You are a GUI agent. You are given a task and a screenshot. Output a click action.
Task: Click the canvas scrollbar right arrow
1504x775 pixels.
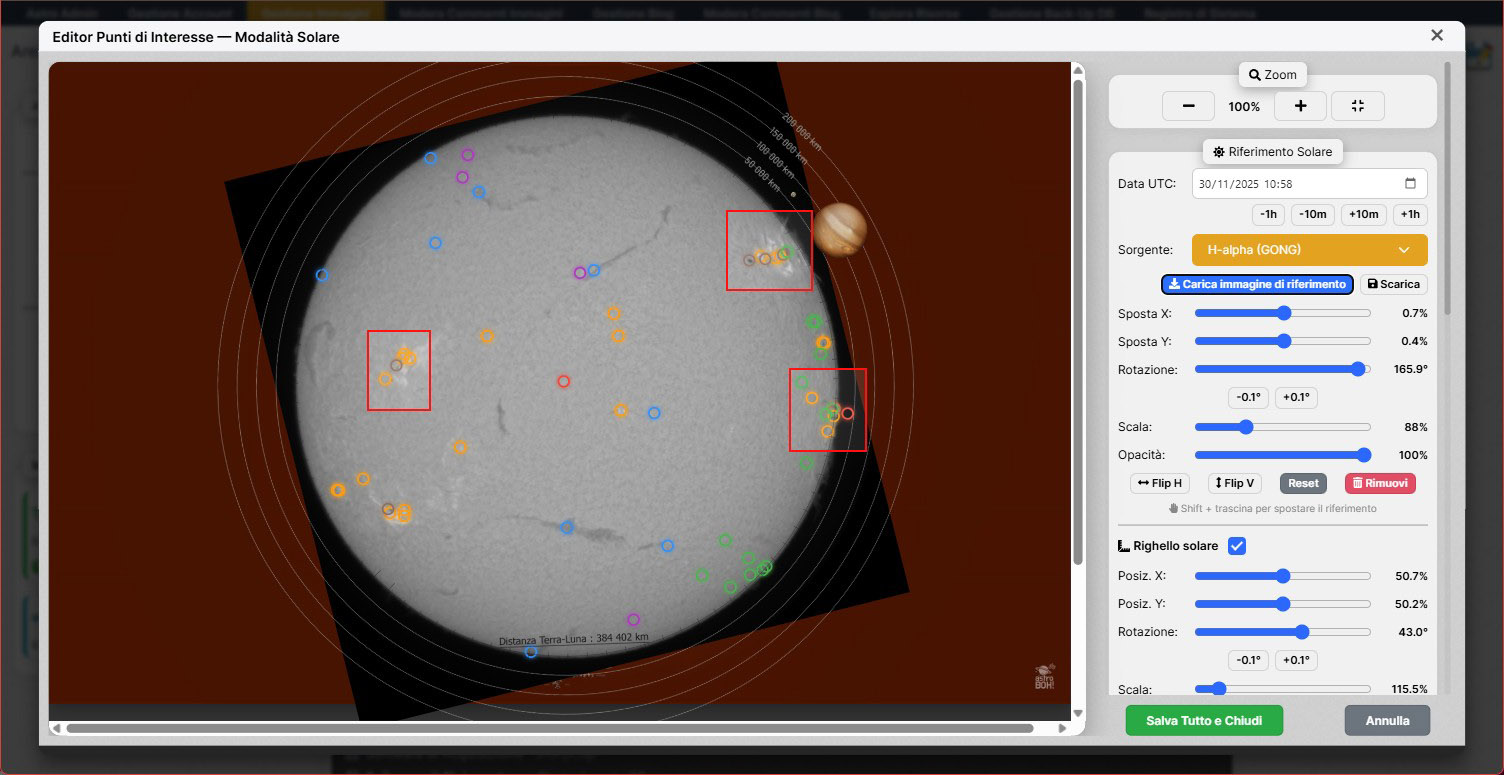tap(1063, 728)
